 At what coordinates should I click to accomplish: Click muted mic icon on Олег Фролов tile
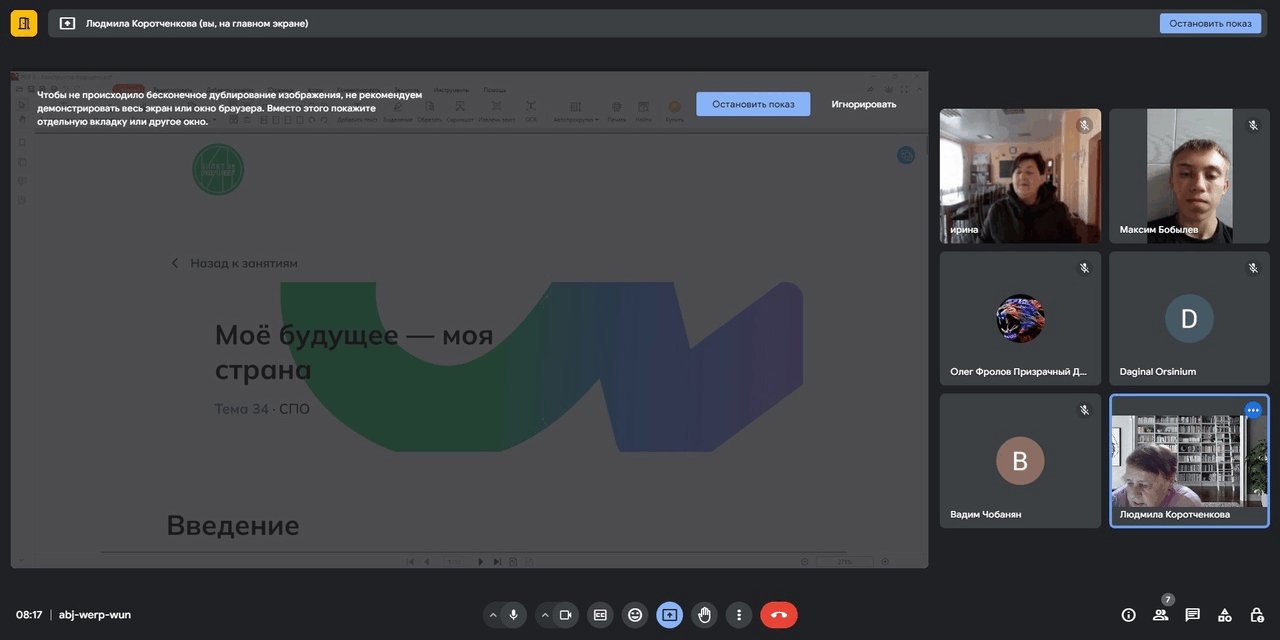click(1084, 268)
